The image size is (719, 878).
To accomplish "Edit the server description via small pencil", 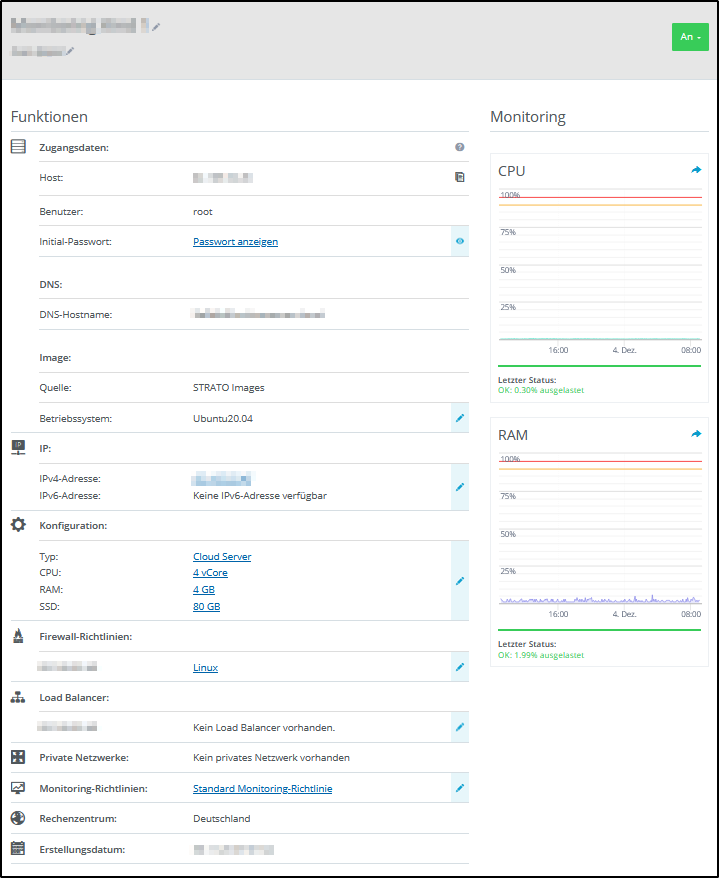I will [69, 52].
